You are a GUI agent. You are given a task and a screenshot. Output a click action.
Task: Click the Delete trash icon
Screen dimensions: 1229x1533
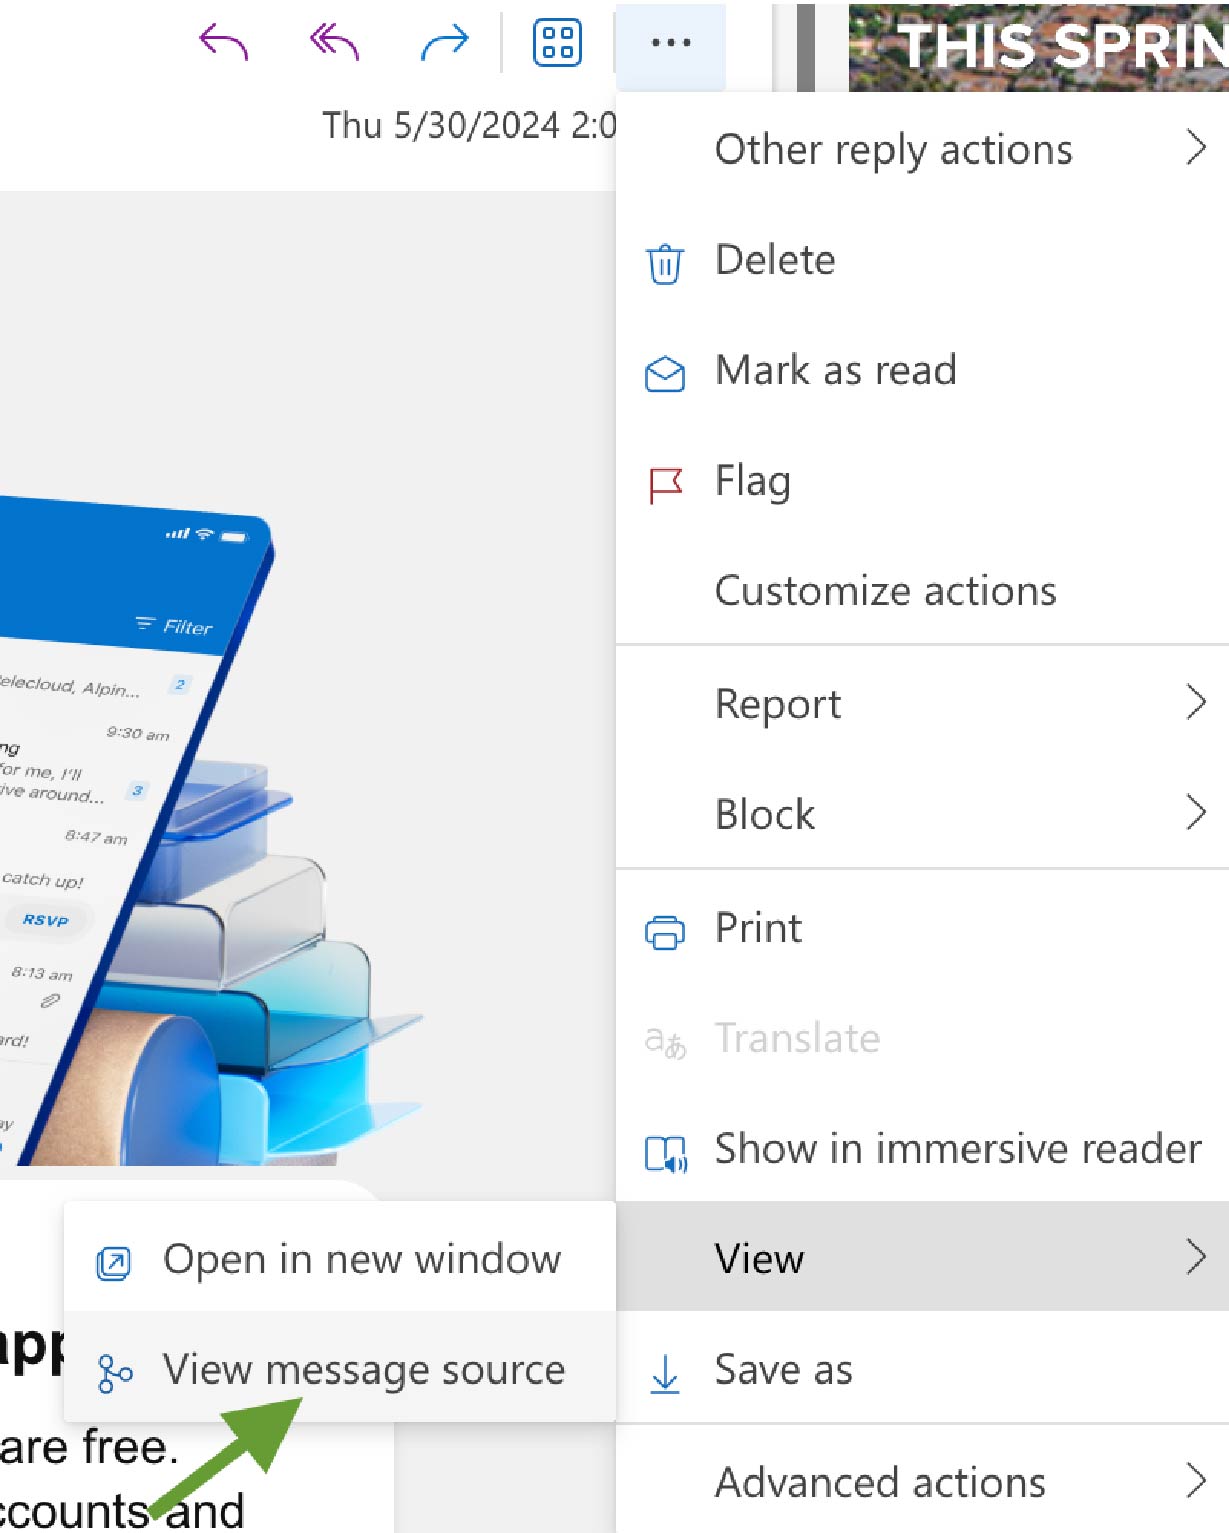(665, 262)
